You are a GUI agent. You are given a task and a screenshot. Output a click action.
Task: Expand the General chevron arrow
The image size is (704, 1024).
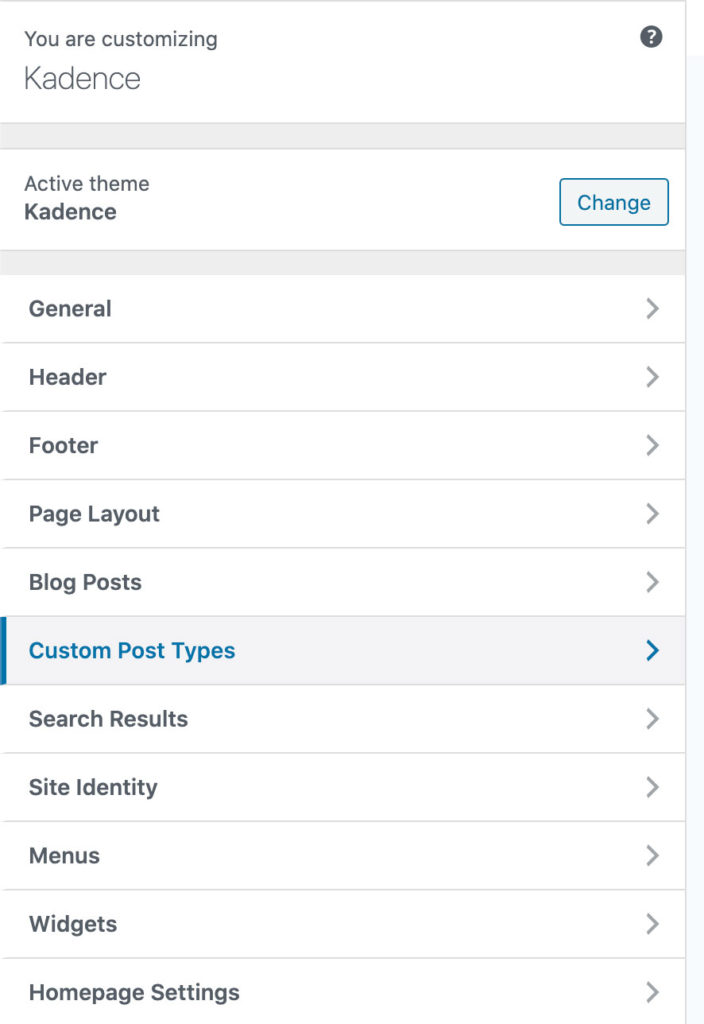click(652, 308)
